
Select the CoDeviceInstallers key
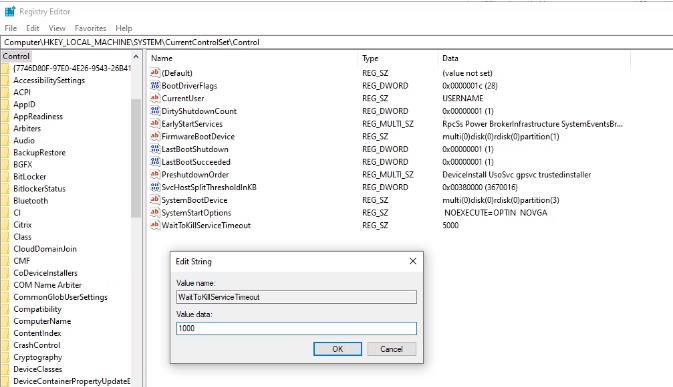point(45,272)
